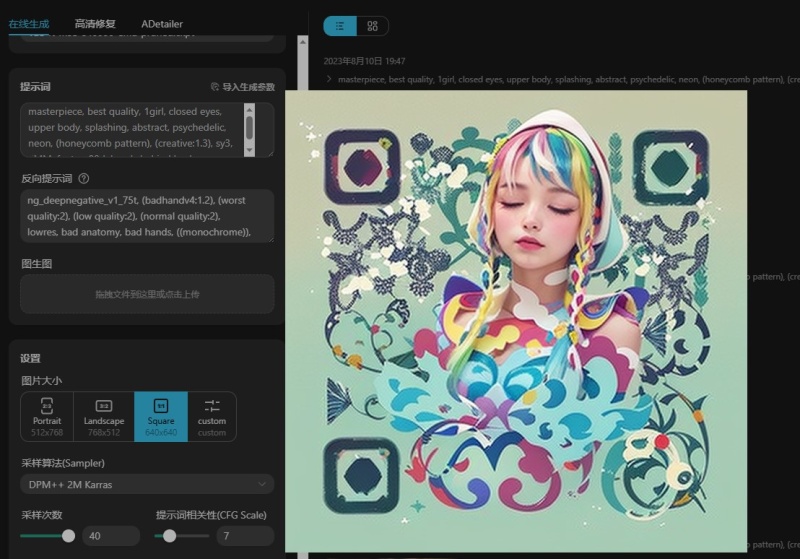Click 导入生成参数 import button
The image size is (800, 559).
(243, 87)
